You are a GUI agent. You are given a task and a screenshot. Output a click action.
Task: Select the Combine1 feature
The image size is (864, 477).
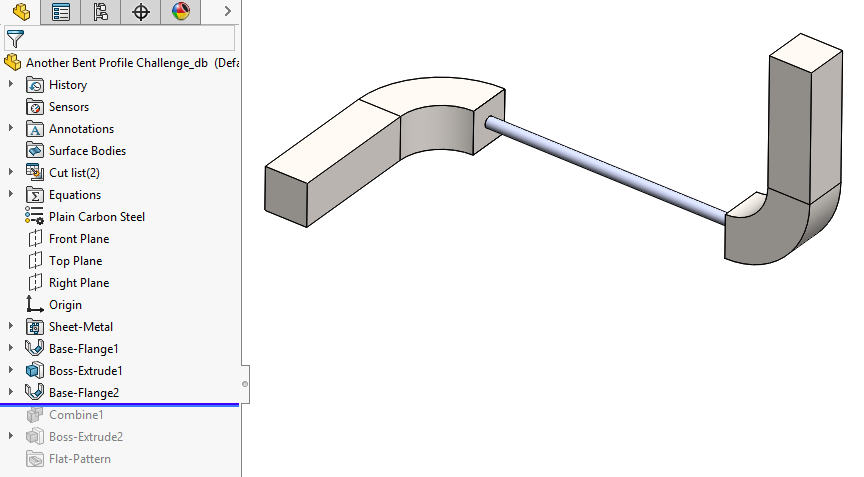pyautogui.click(x=76, y=415)
